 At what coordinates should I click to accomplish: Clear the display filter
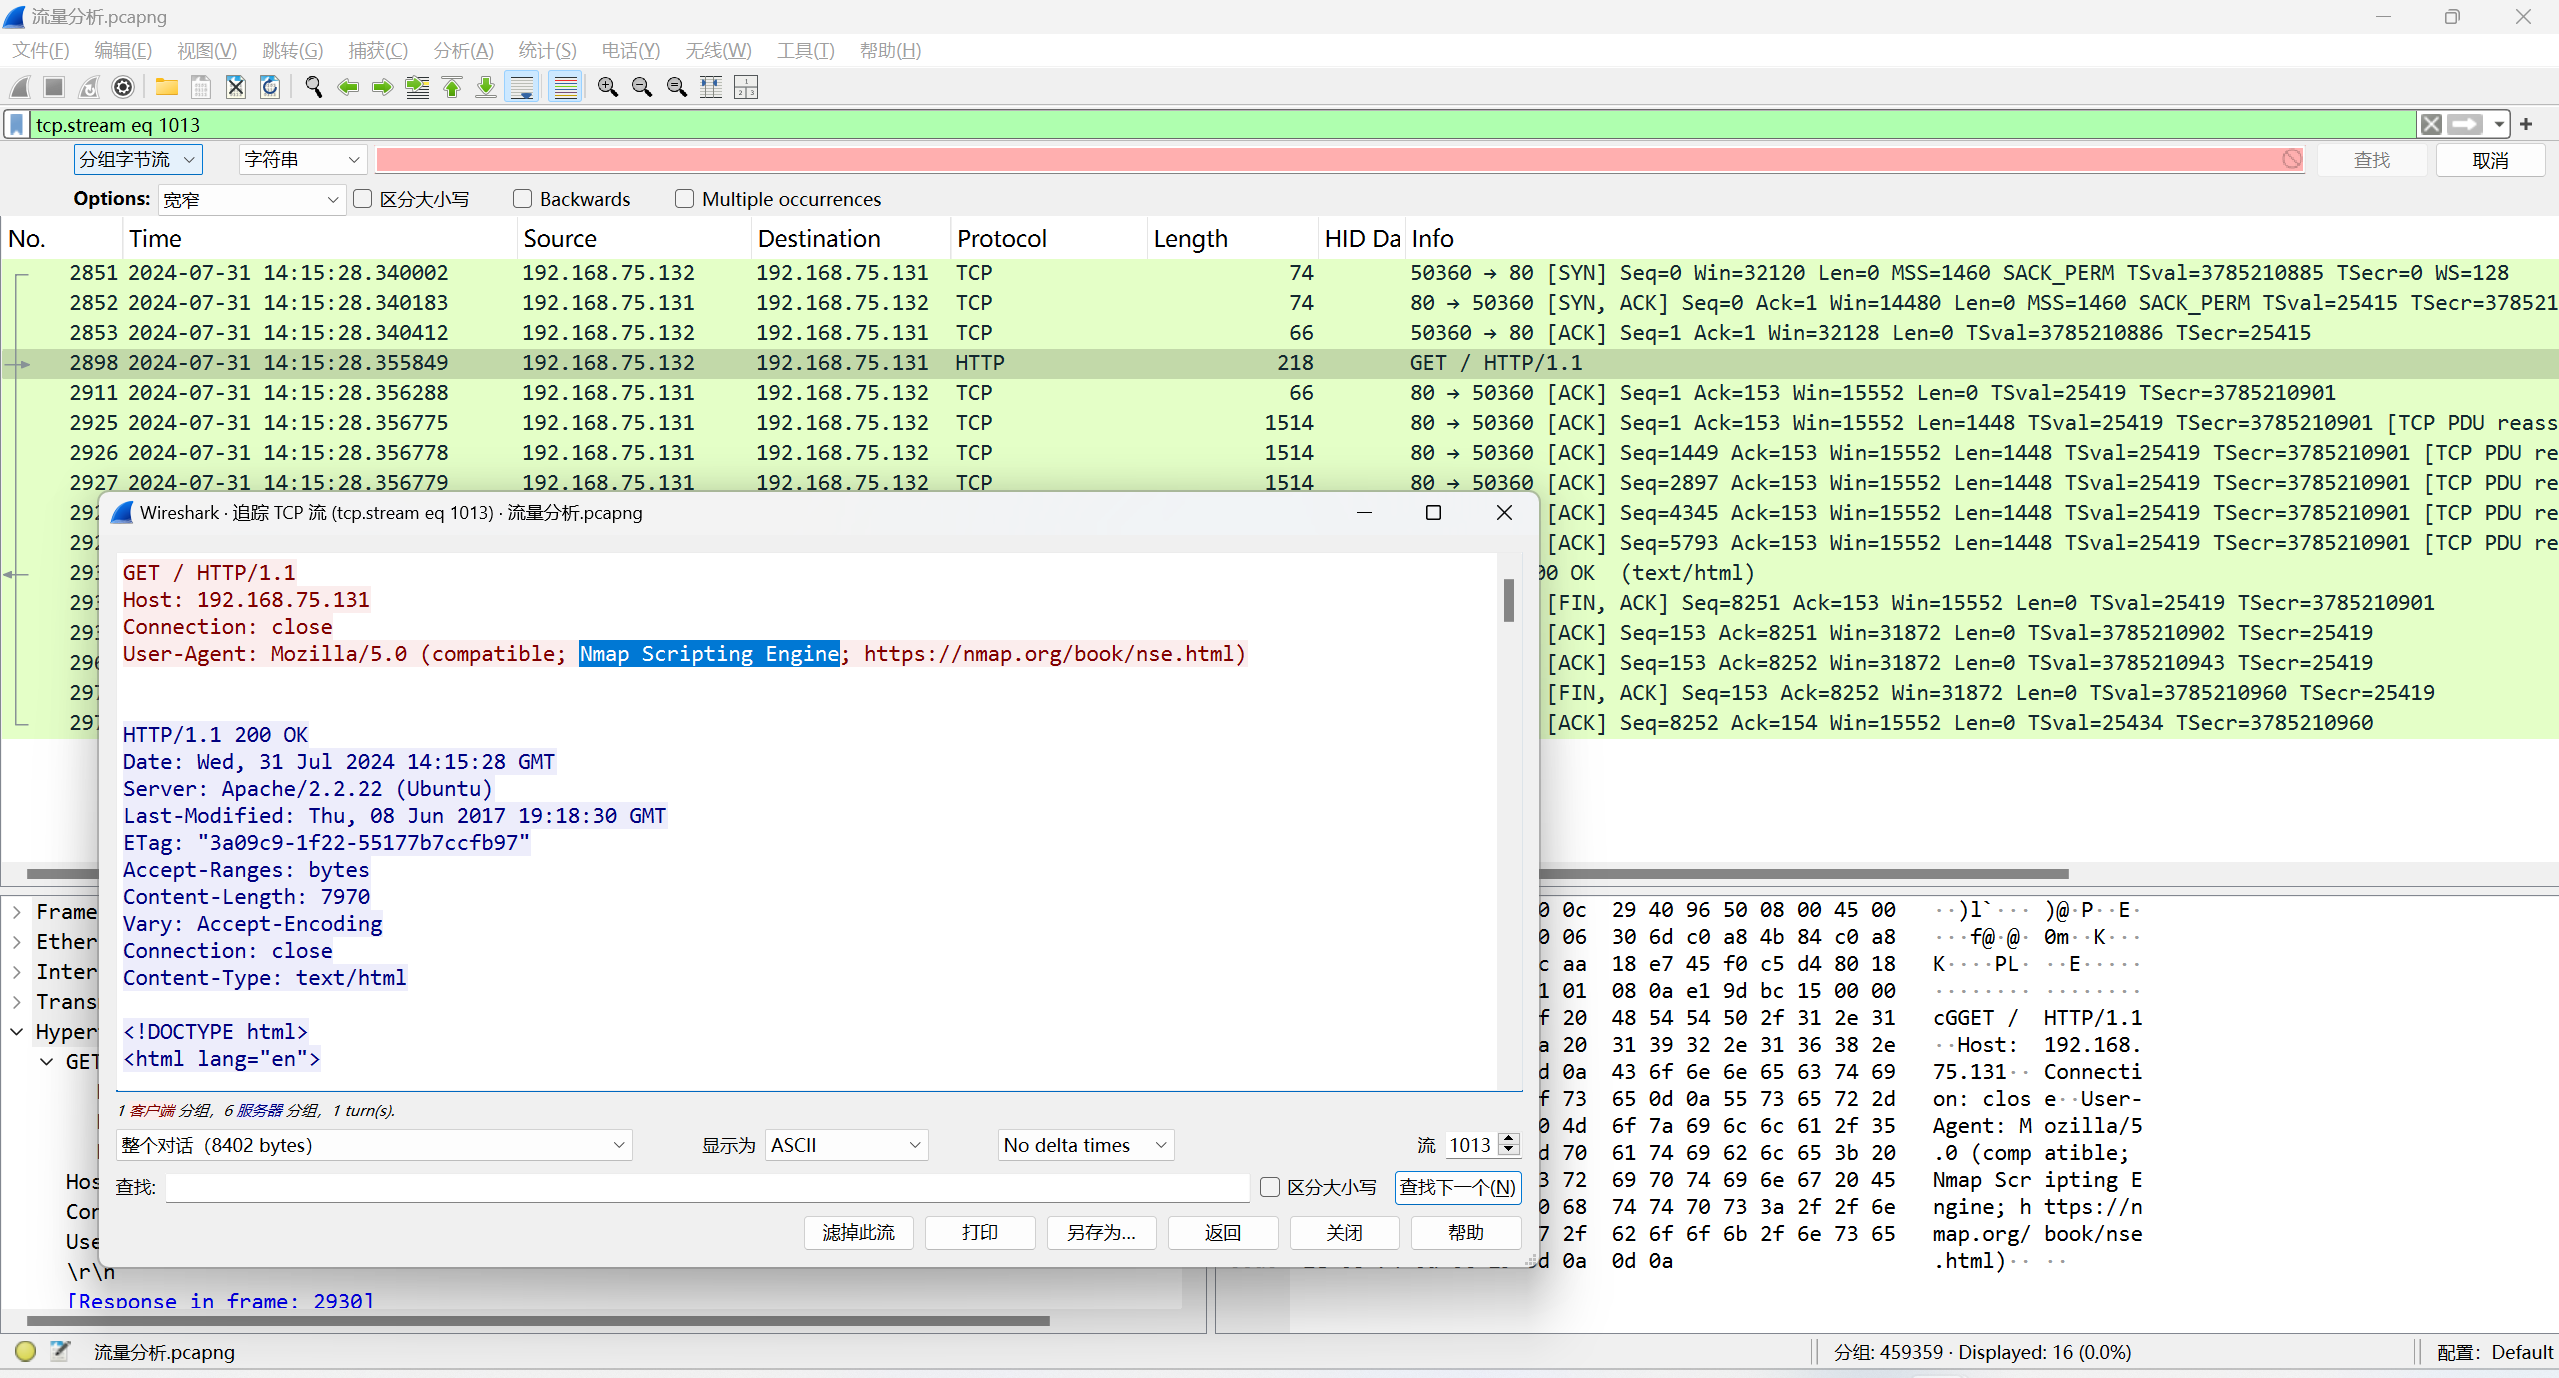pos(2431,125)
